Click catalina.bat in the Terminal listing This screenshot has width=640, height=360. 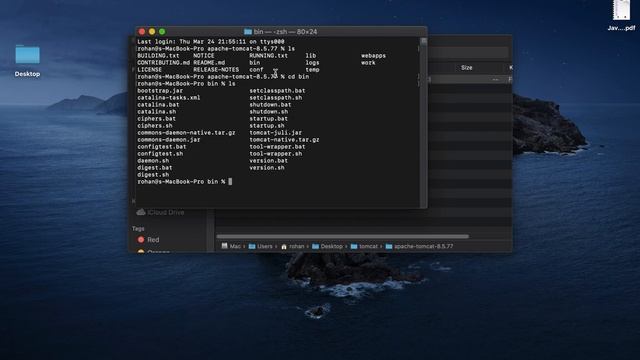(x=158, y=105)
